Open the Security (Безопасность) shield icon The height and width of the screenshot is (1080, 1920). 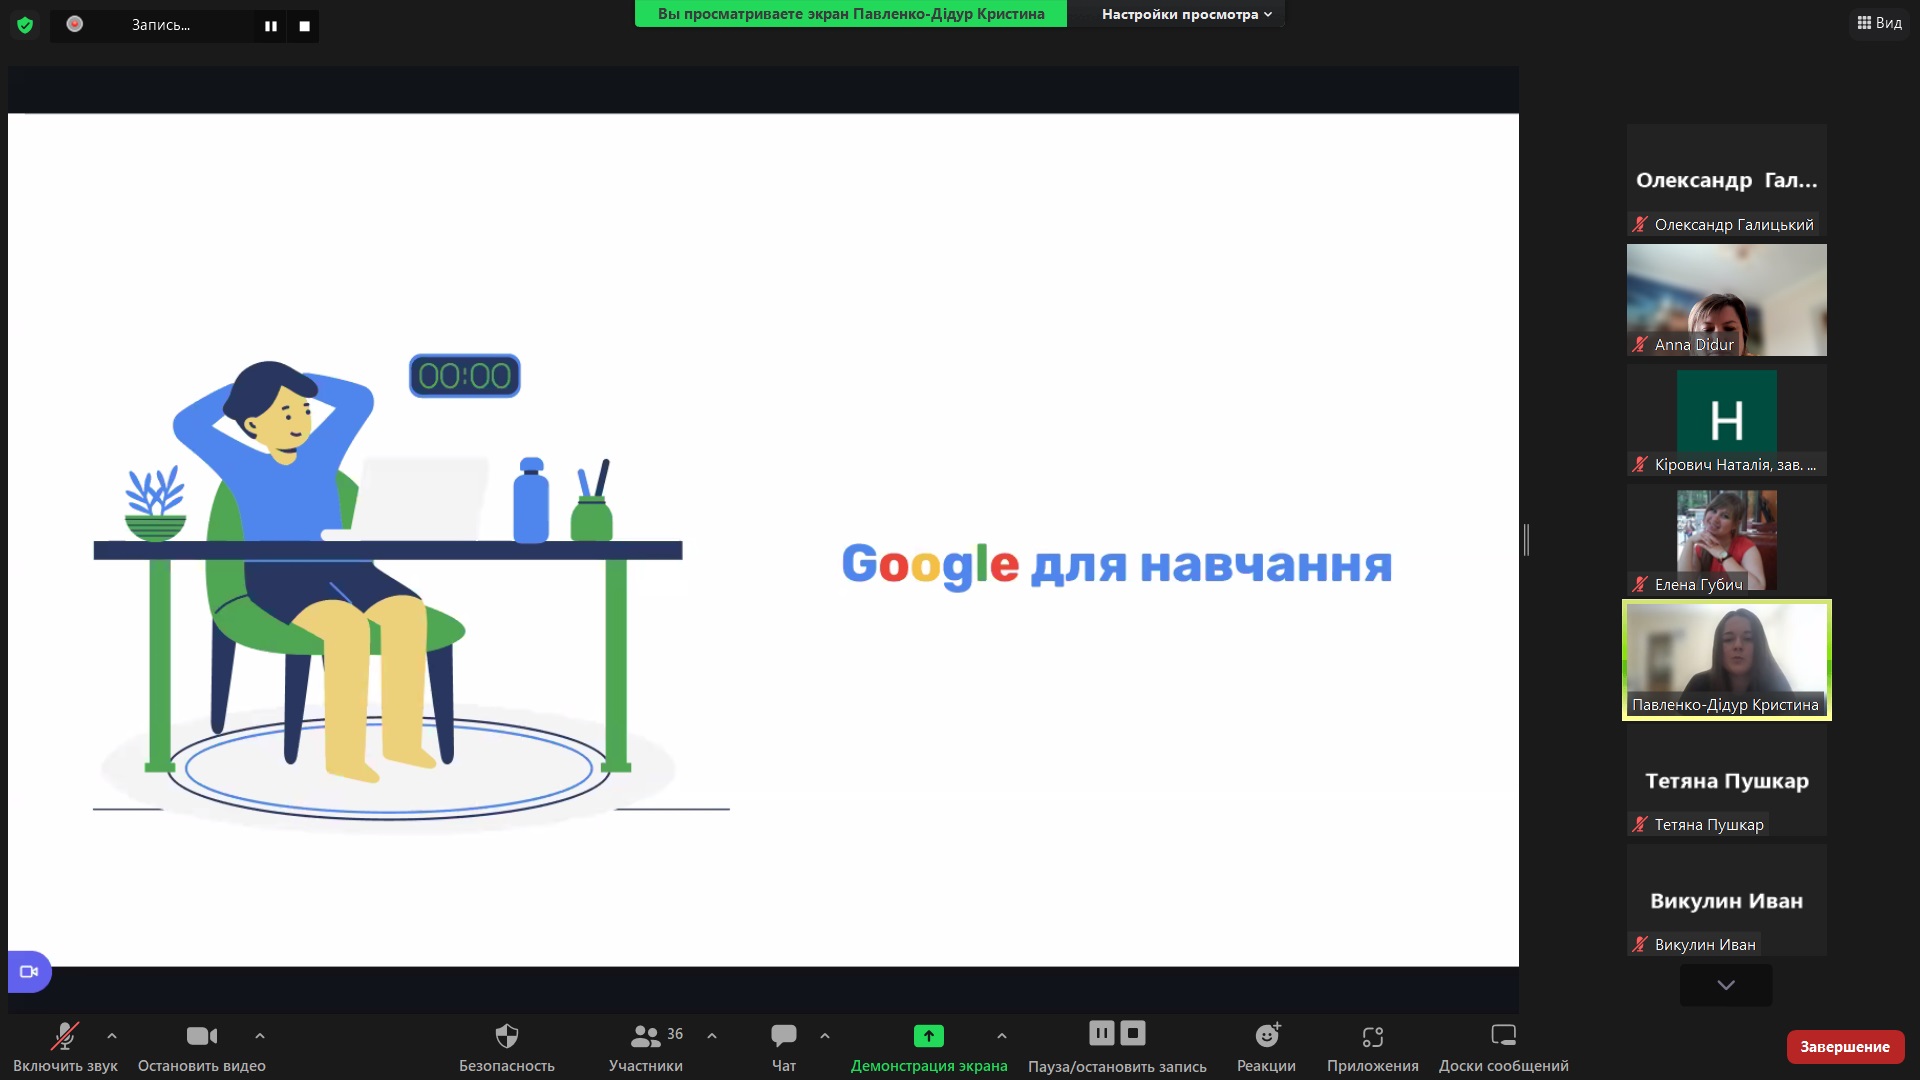[x=507, y=1036]
